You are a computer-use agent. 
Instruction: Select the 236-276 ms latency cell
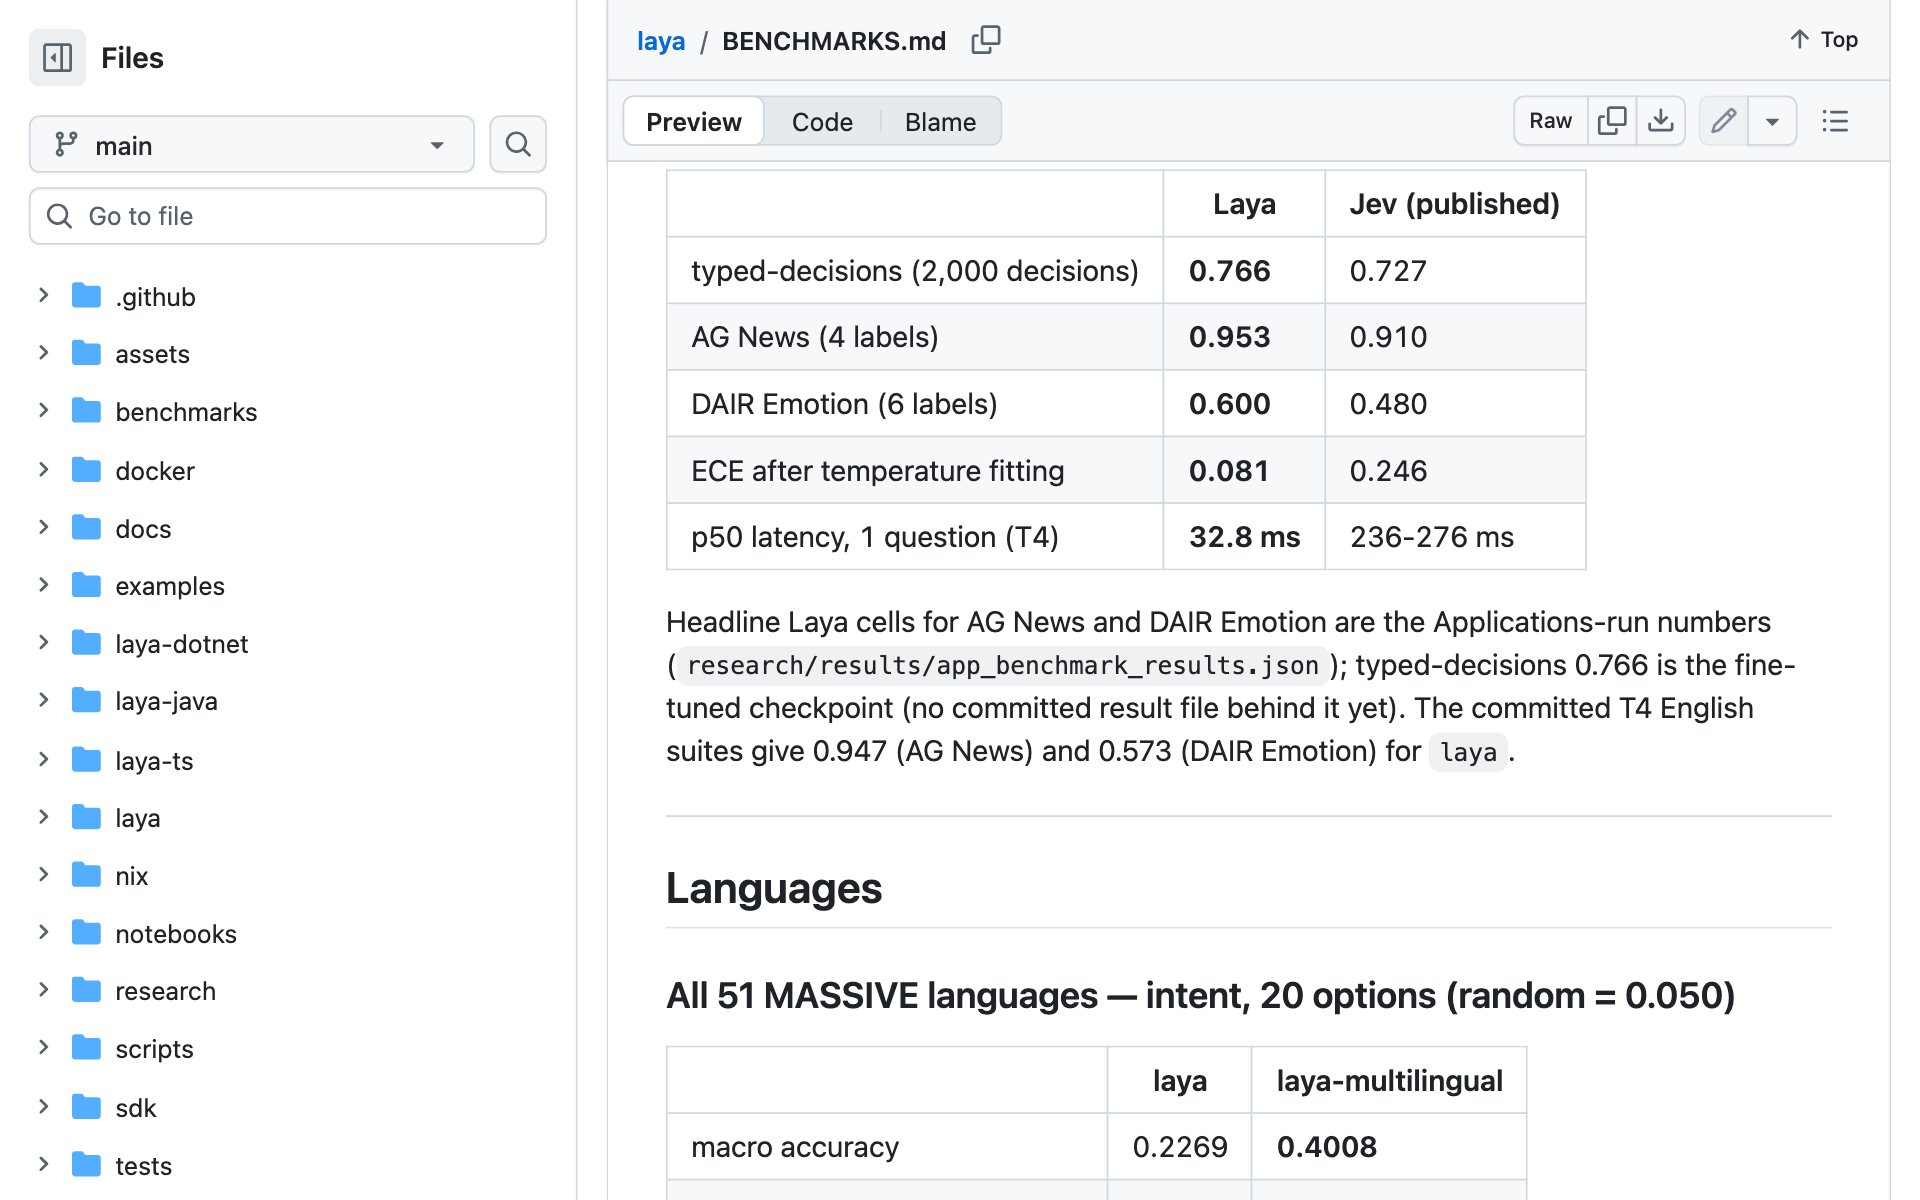1455,537
